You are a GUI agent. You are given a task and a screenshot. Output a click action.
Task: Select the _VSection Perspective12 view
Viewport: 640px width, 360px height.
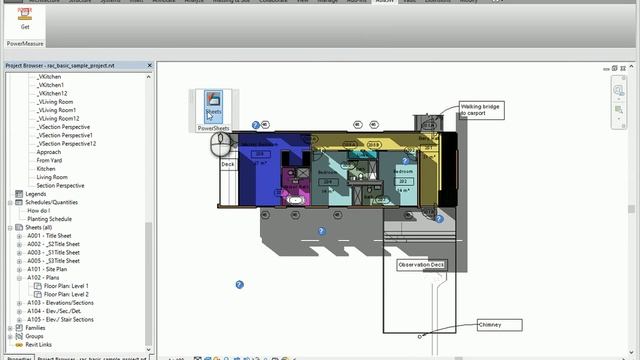coord(66,144)
